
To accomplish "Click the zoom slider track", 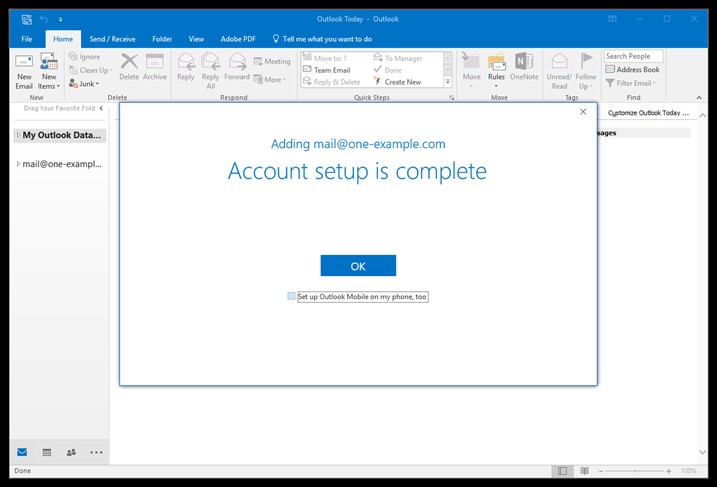I will pyautogui.click(x=635, y=471).
